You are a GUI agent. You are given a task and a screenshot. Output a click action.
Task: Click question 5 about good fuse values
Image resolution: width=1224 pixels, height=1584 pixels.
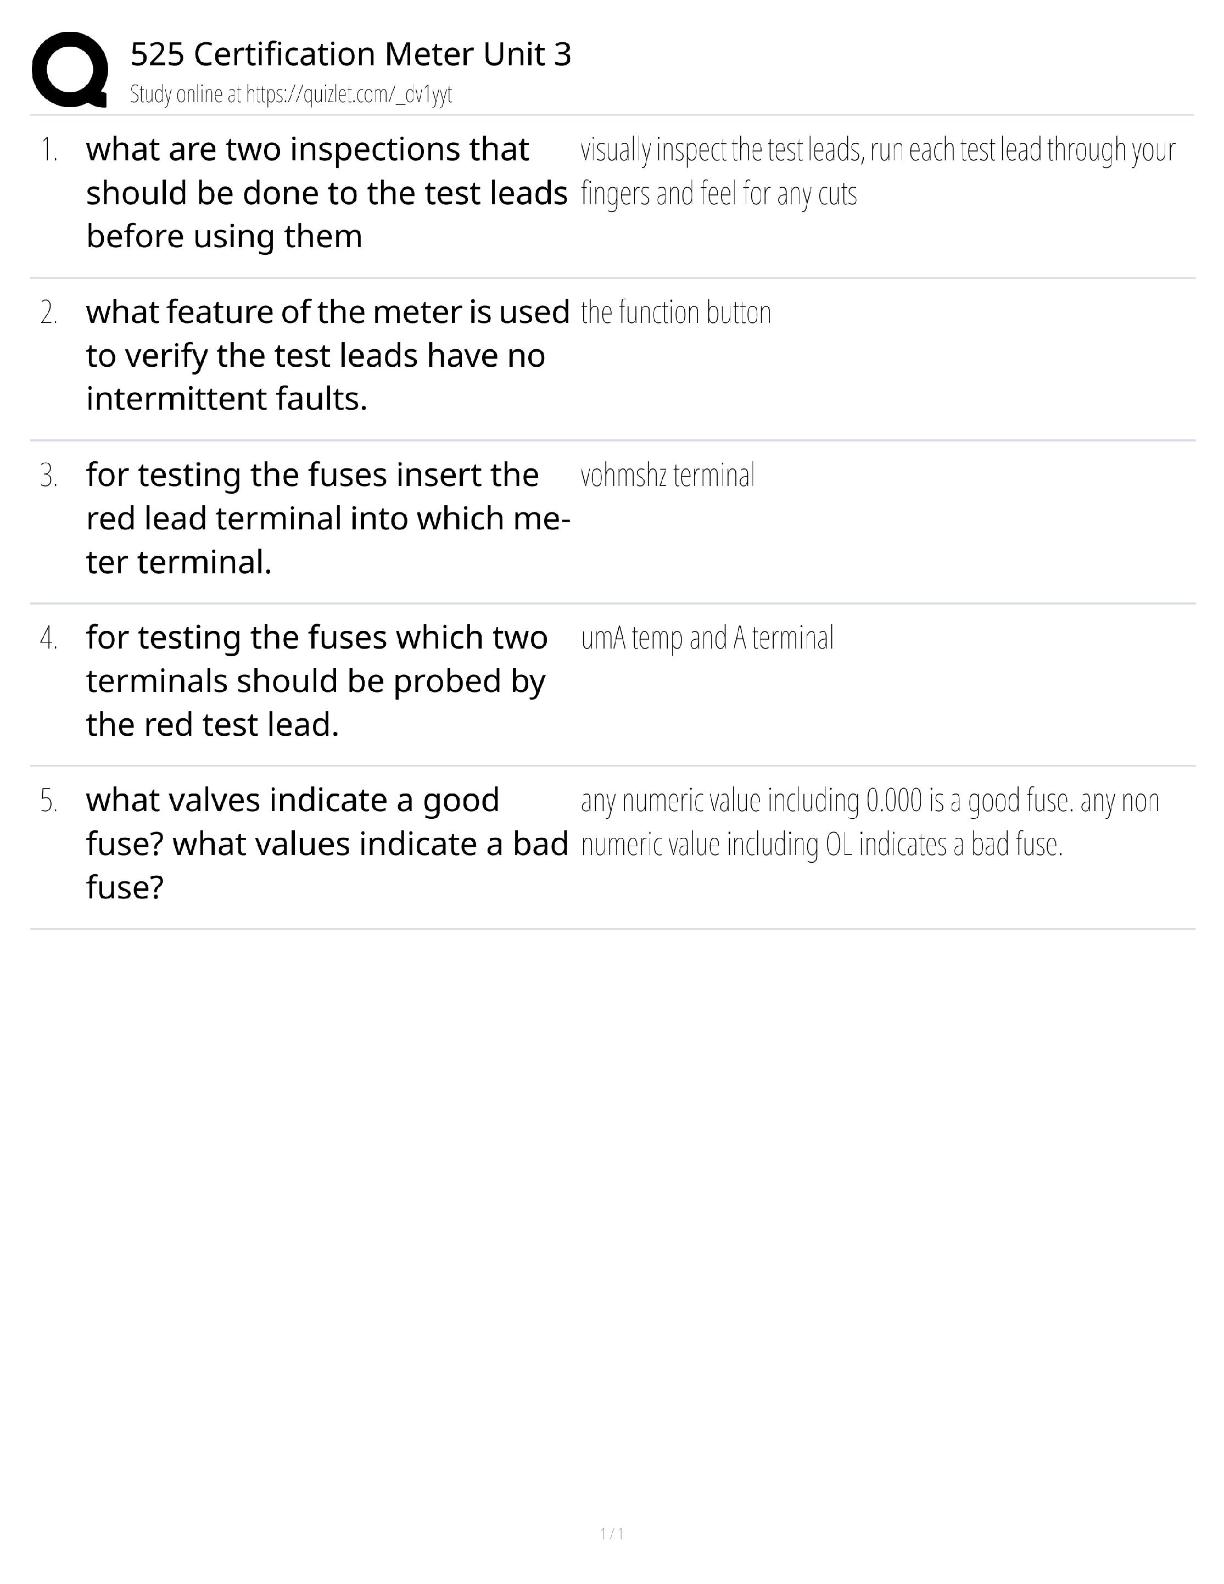click(327, 843)
